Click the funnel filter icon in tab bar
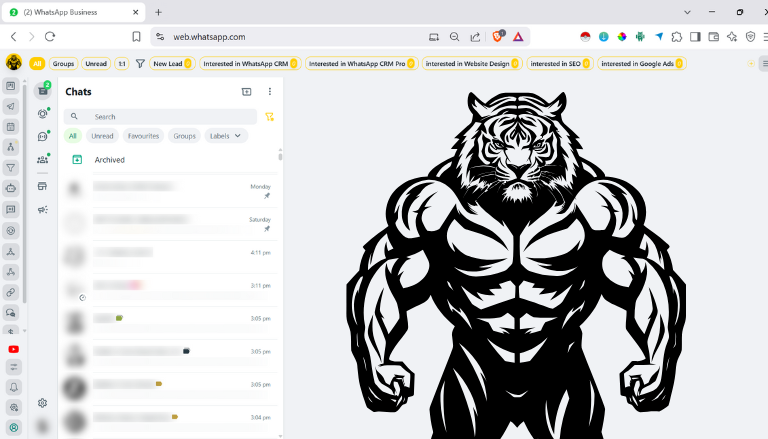 140,64
